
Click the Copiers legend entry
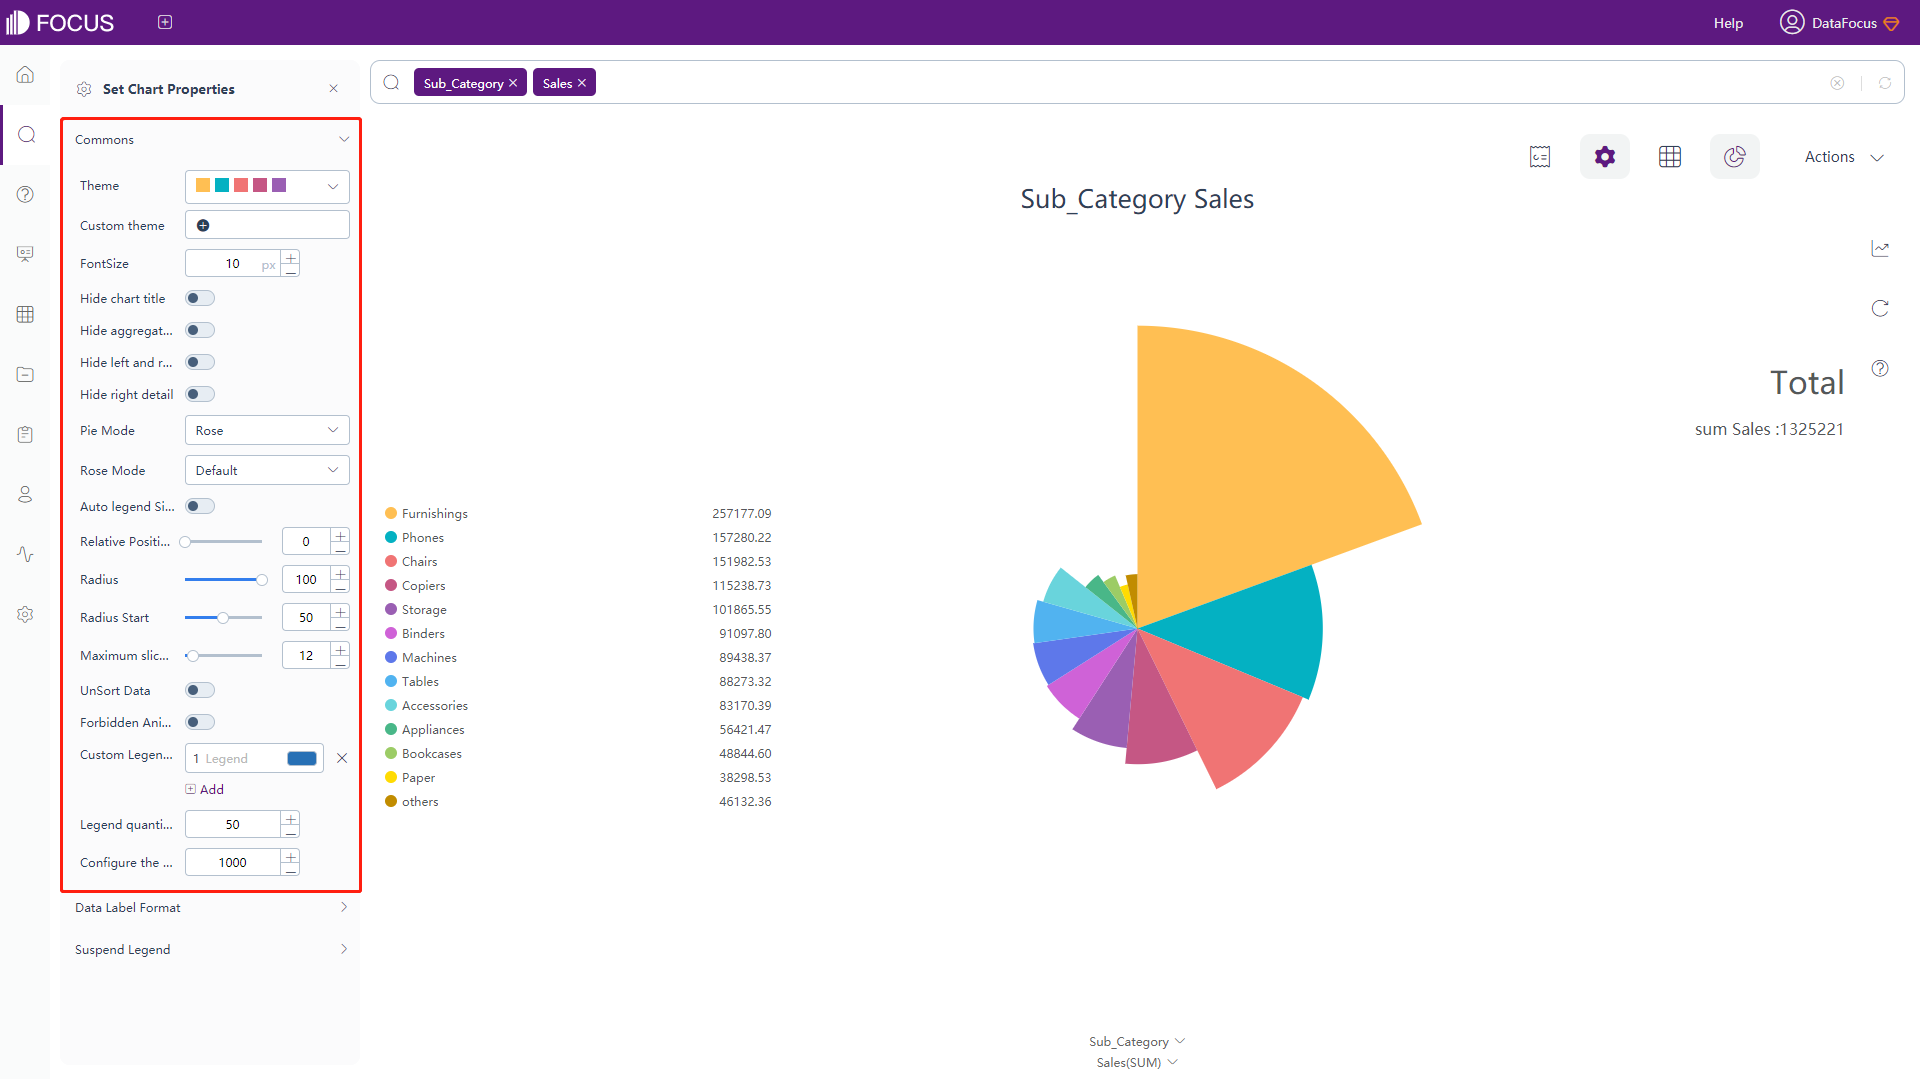pos(416,585)
